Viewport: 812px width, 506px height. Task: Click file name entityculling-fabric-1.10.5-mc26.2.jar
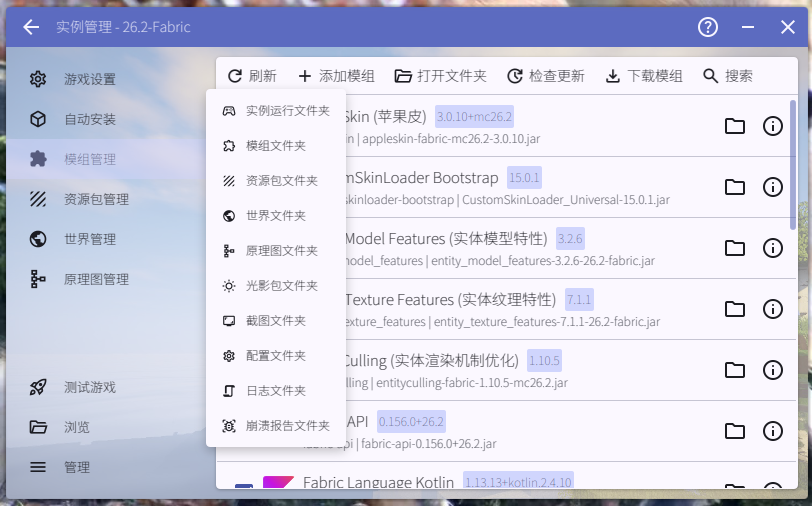click(472, 383)
